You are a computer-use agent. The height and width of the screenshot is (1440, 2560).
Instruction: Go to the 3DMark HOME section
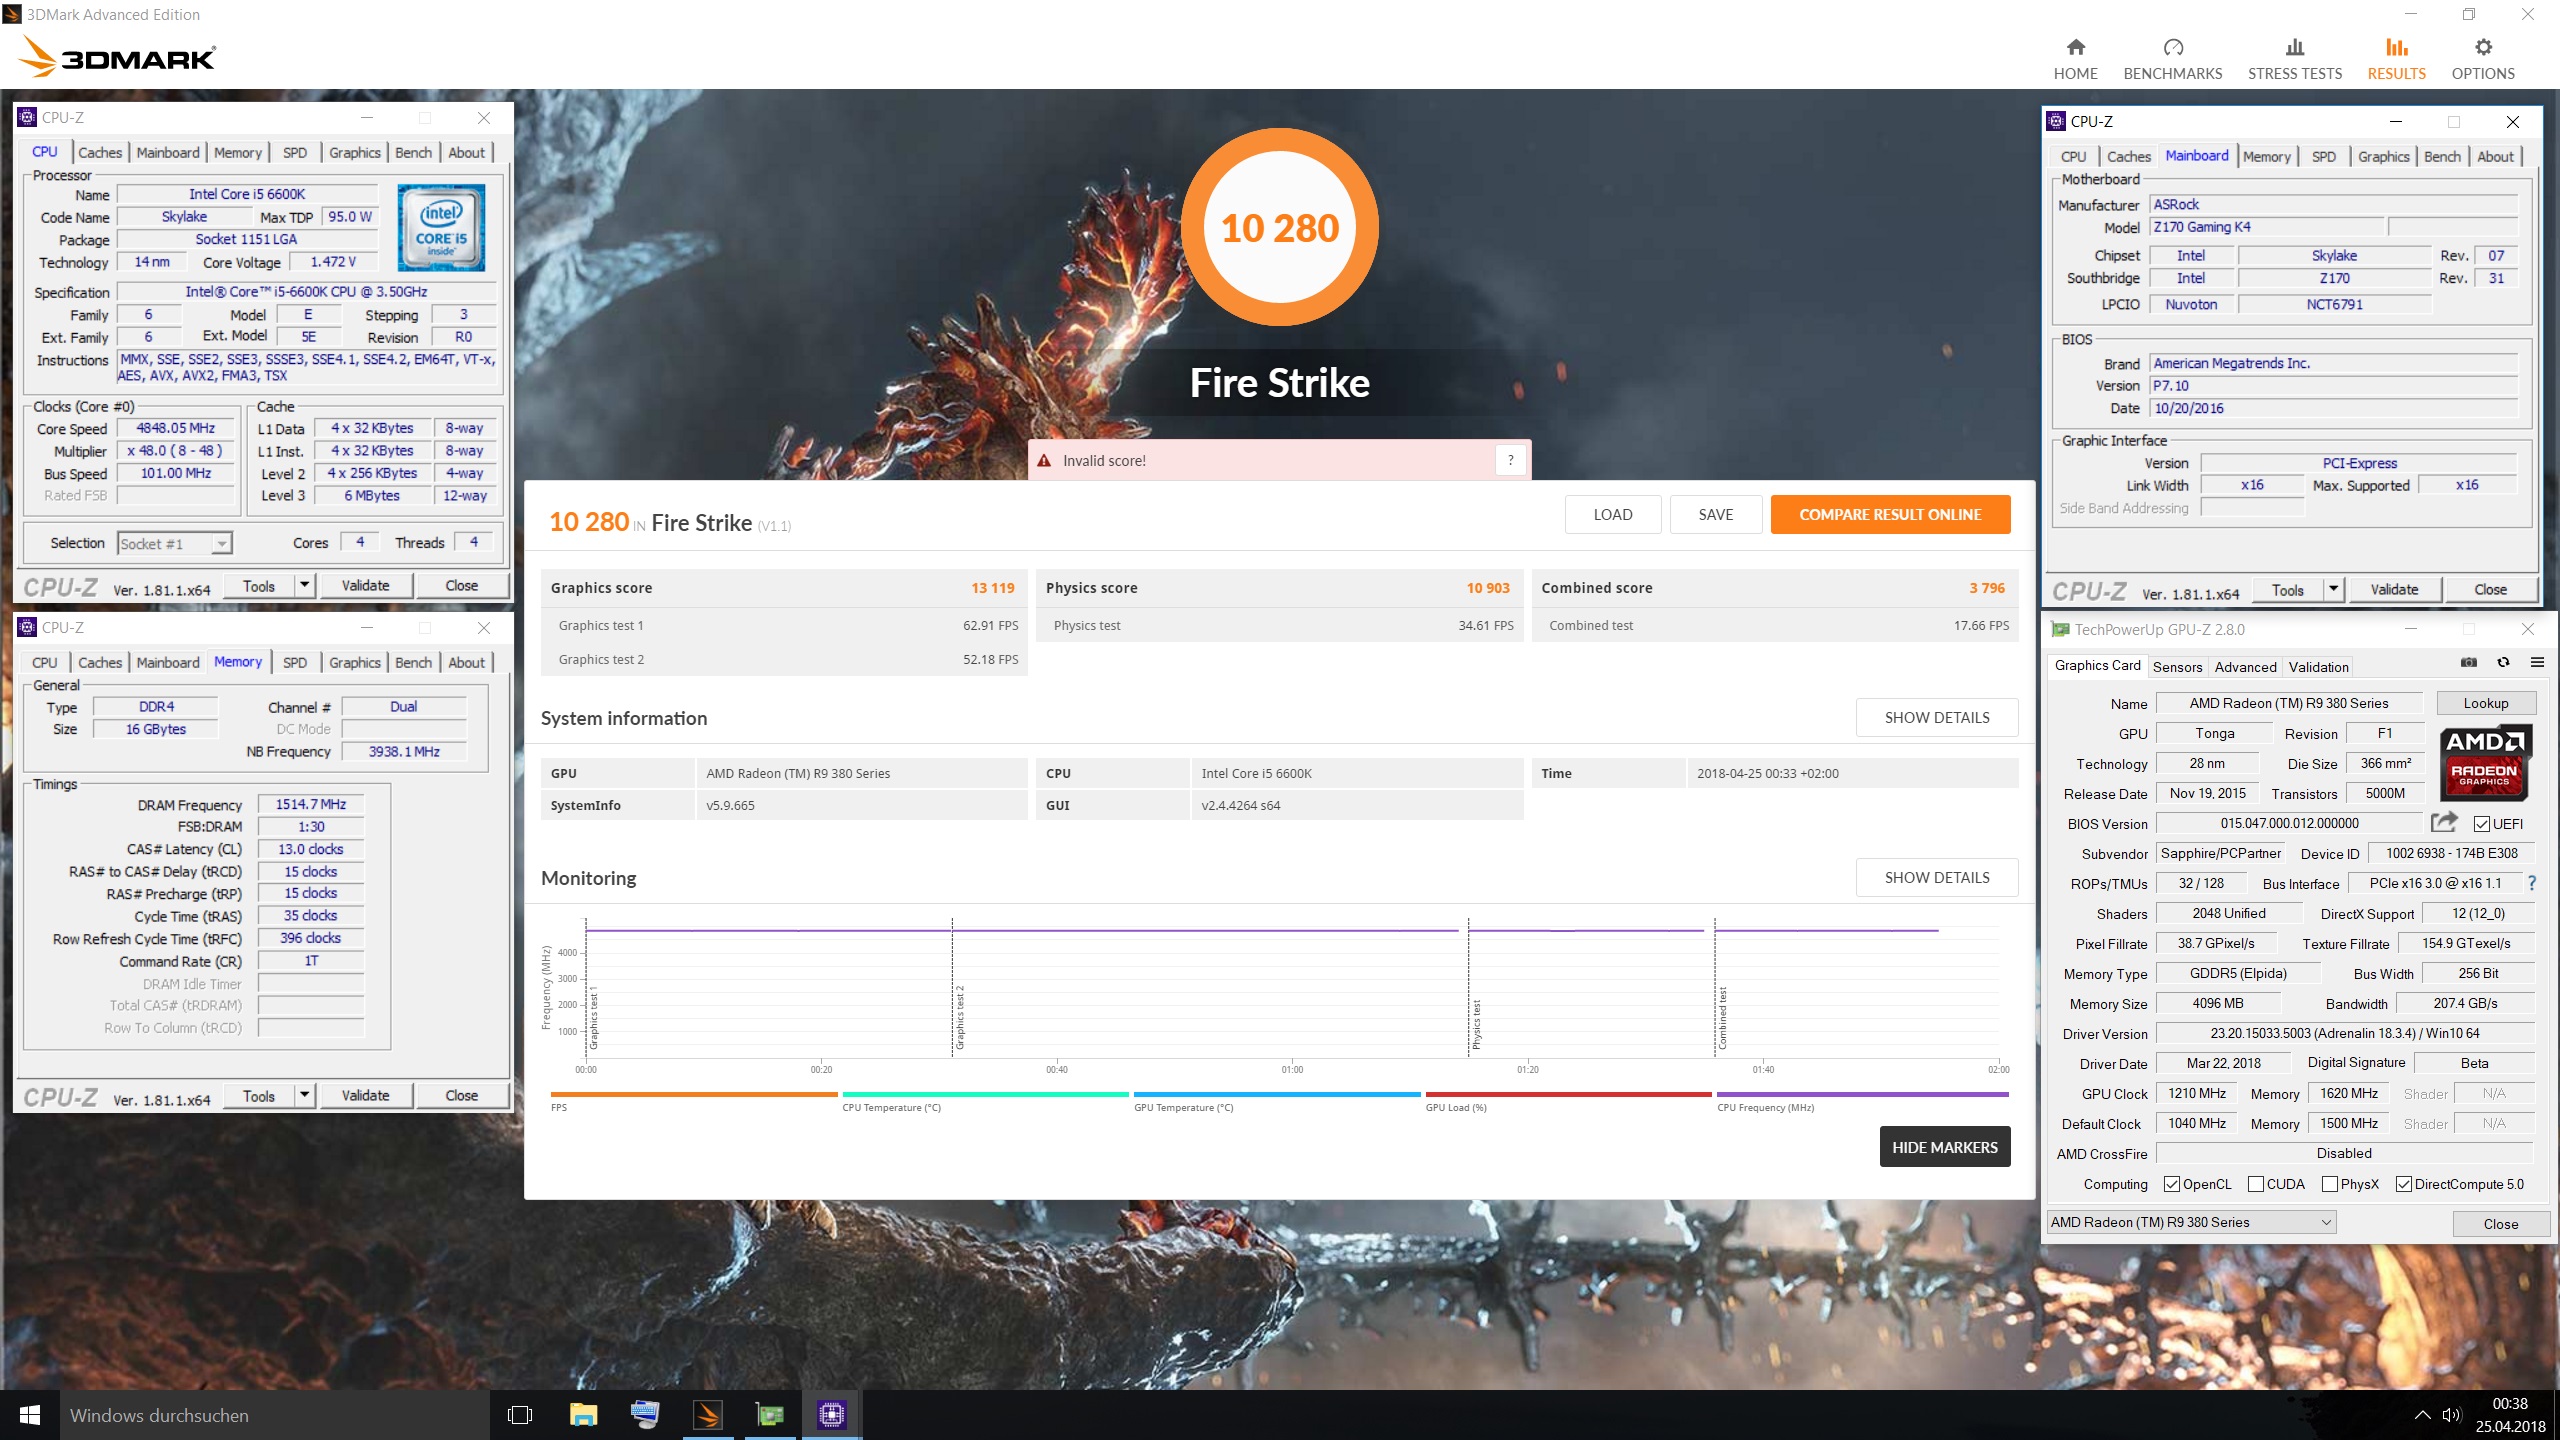(2075, 59)
